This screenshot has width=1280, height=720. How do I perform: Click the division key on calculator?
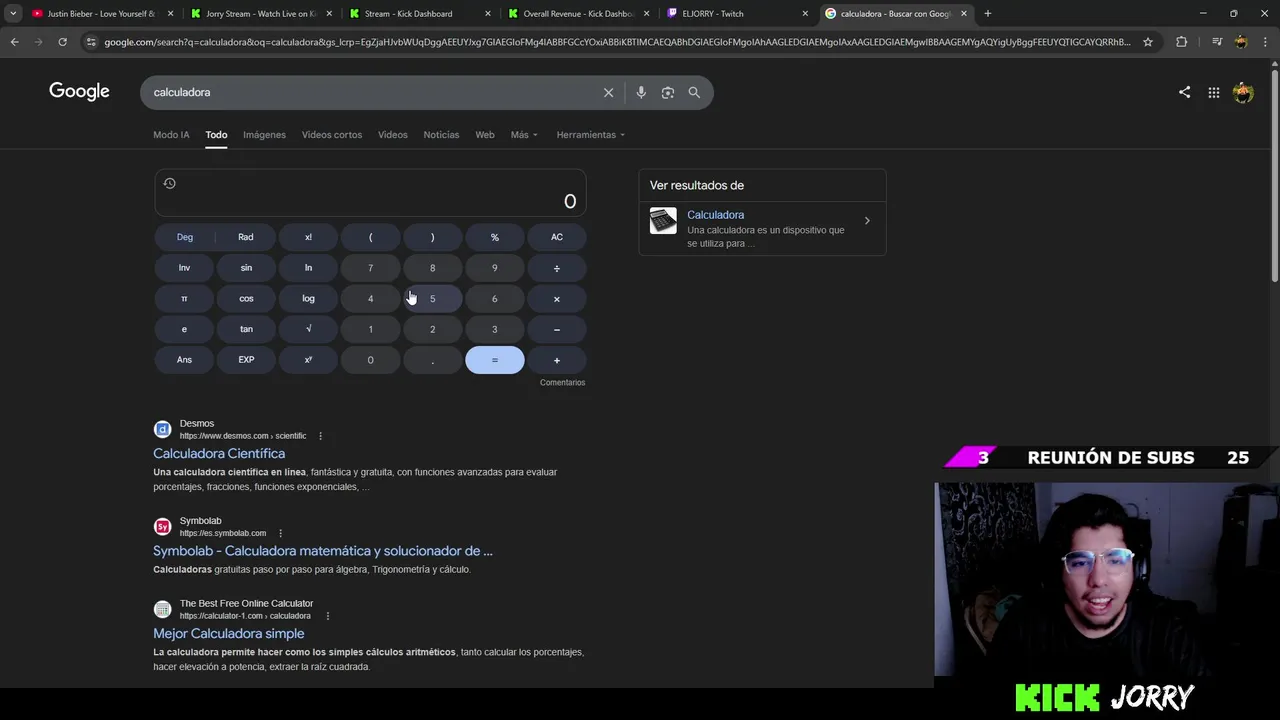(x=557, y=268)
